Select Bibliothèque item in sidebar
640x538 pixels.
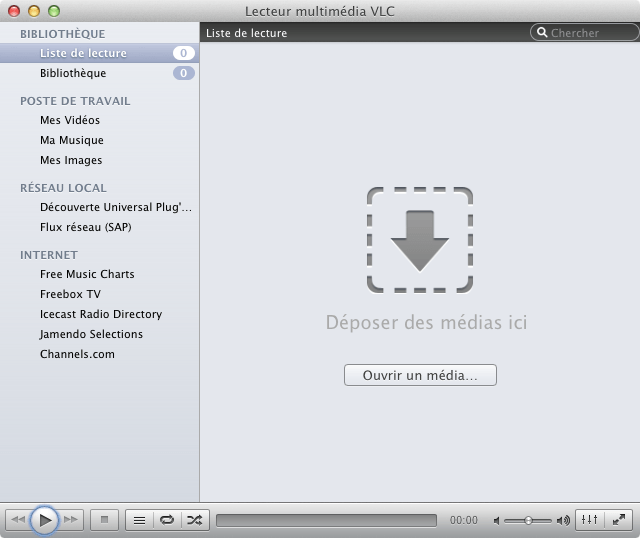pyautogui.click(x=99, y=73)
